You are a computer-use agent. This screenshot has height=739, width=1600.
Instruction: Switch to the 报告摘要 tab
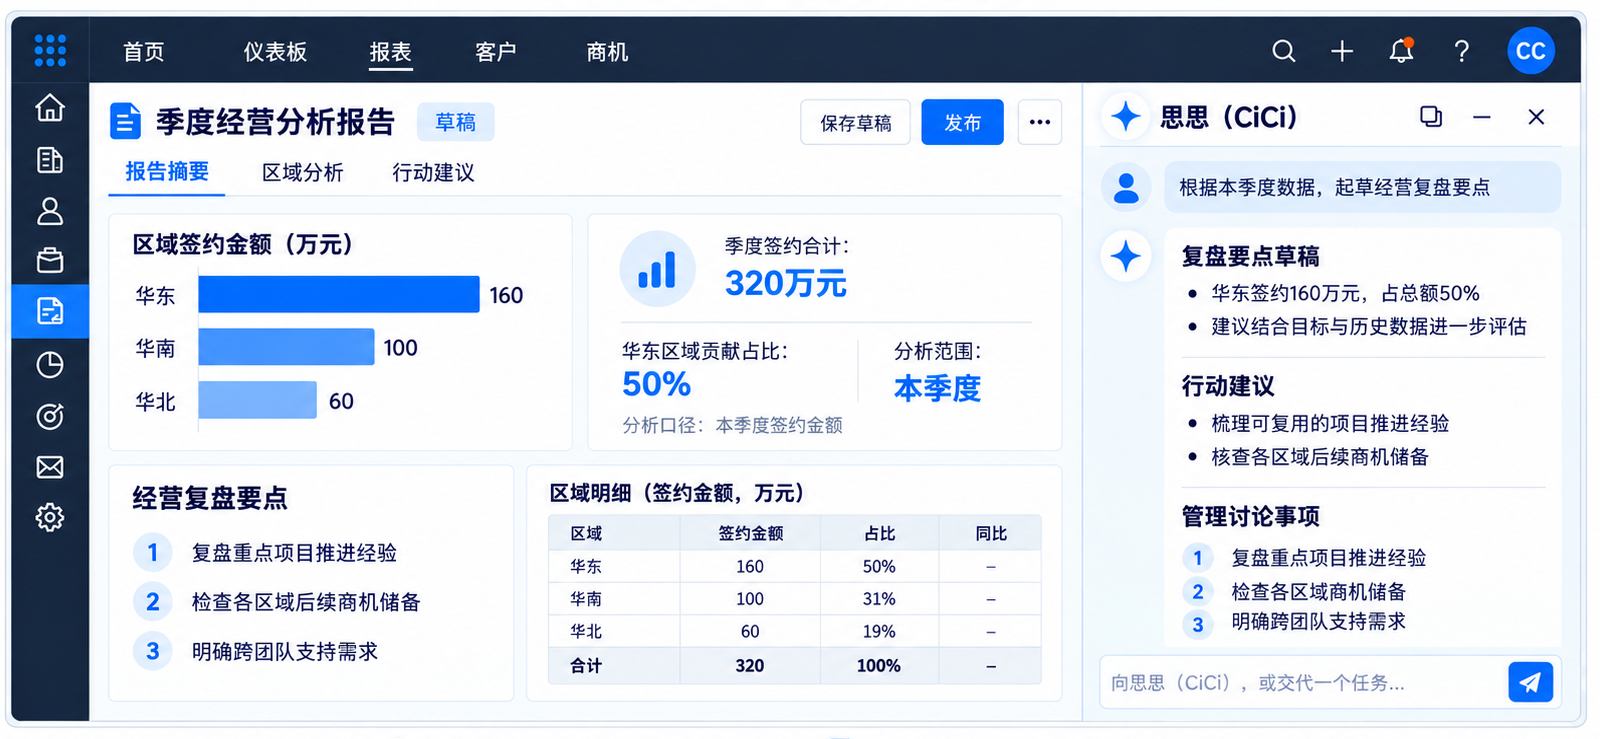[x=167, y=172]
